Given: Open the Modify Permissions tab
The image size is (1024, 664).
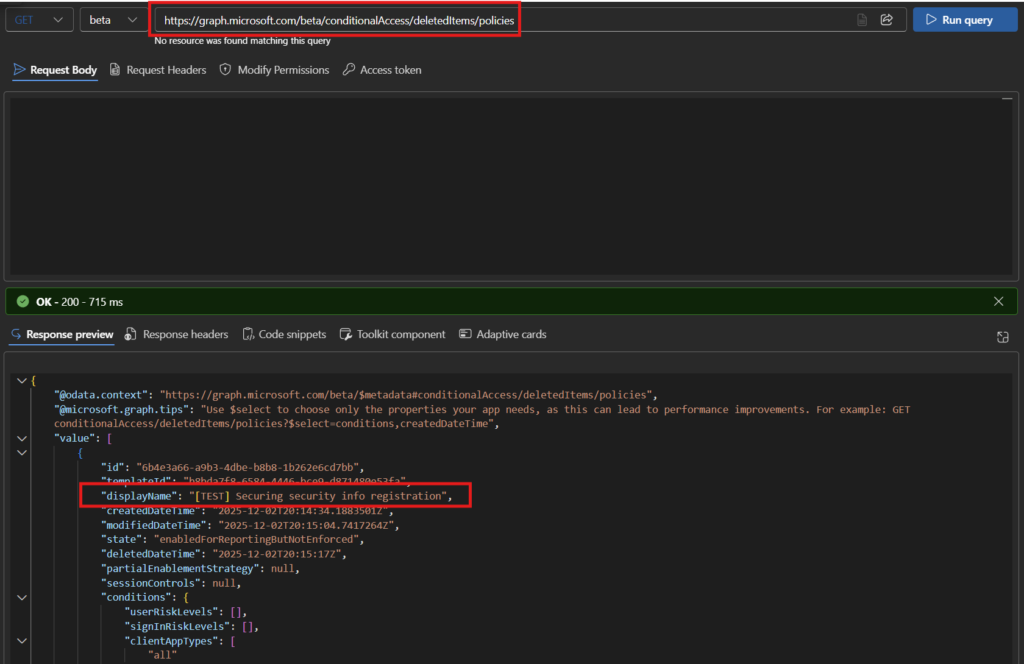Looking at the screenshot, I should (274, 70).
